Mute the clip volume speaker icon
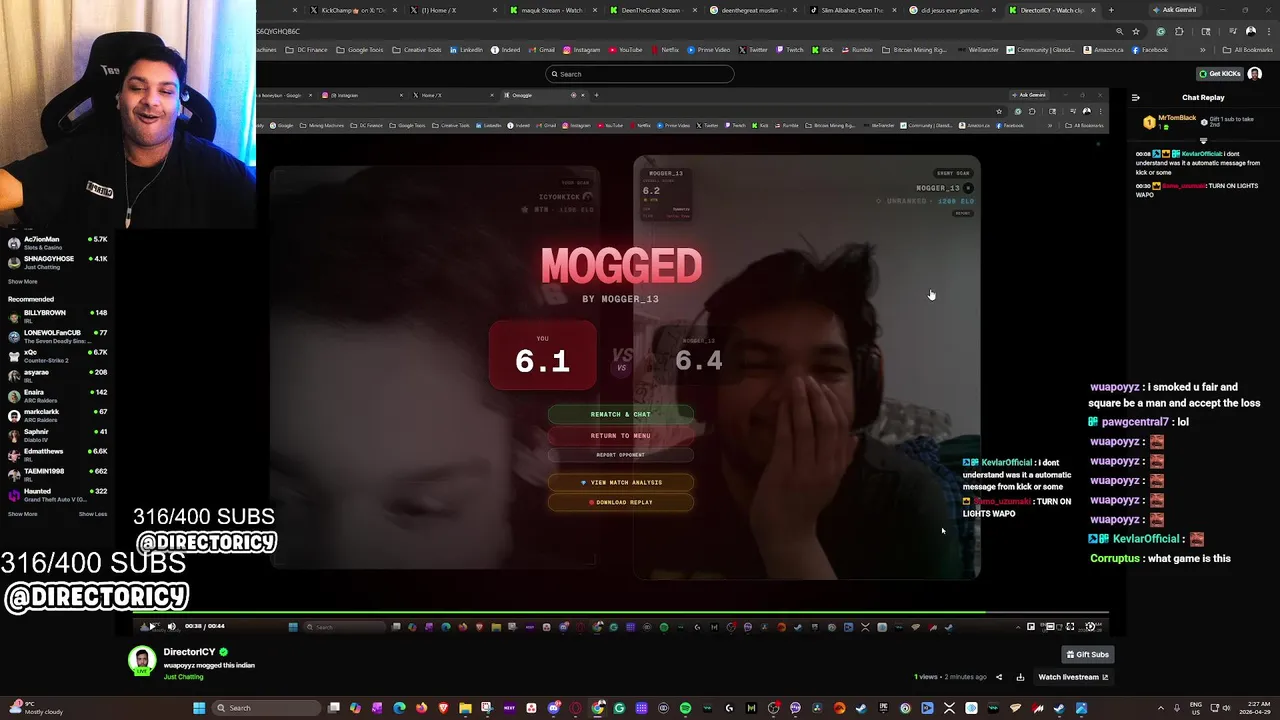Image resolution: width=1280 pixels, height=720 pixels. point(172,627)
